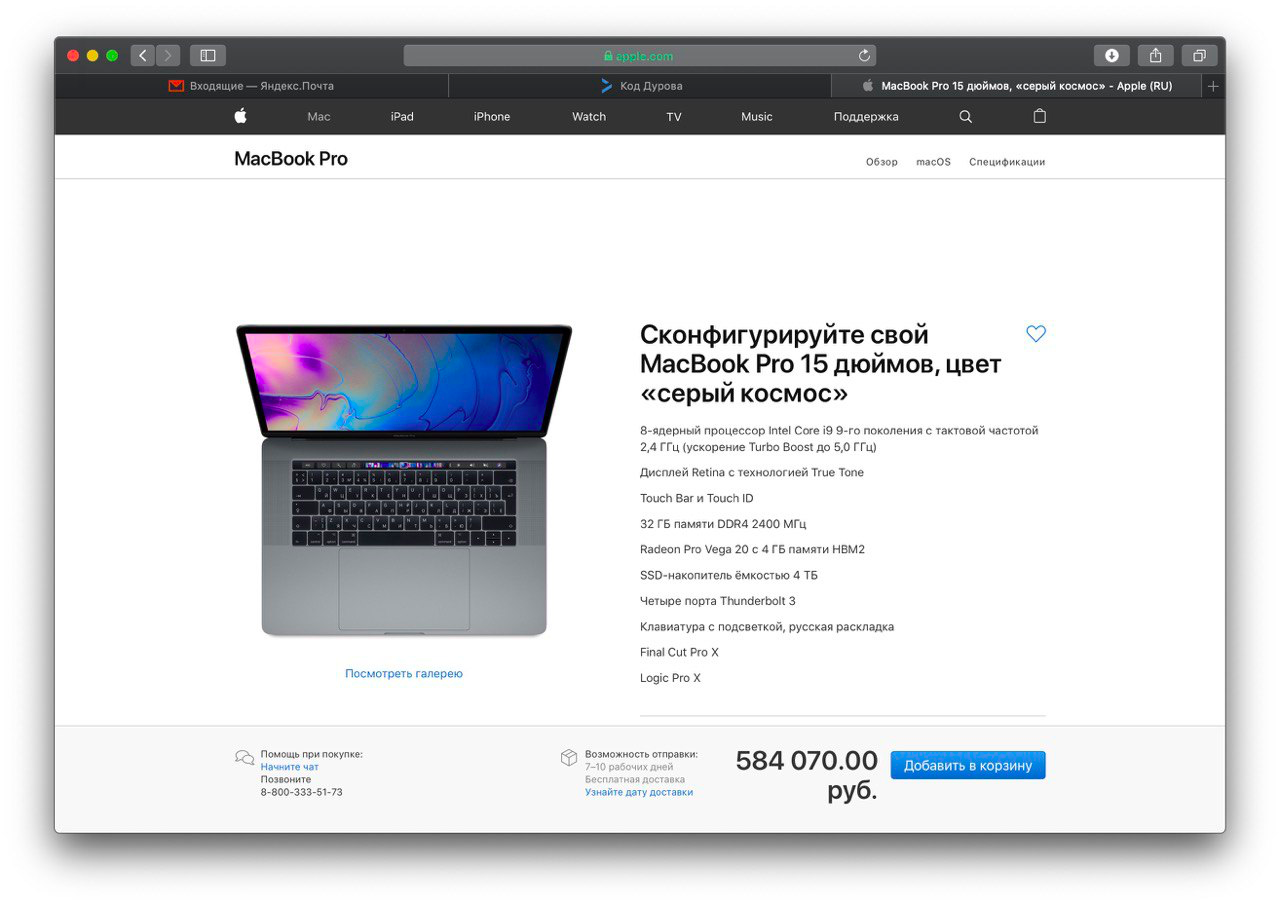This screenshot has height=905, width=1280.
Task: Open the search magnifier on the Apple nav
Action: [x=965, y=116]
